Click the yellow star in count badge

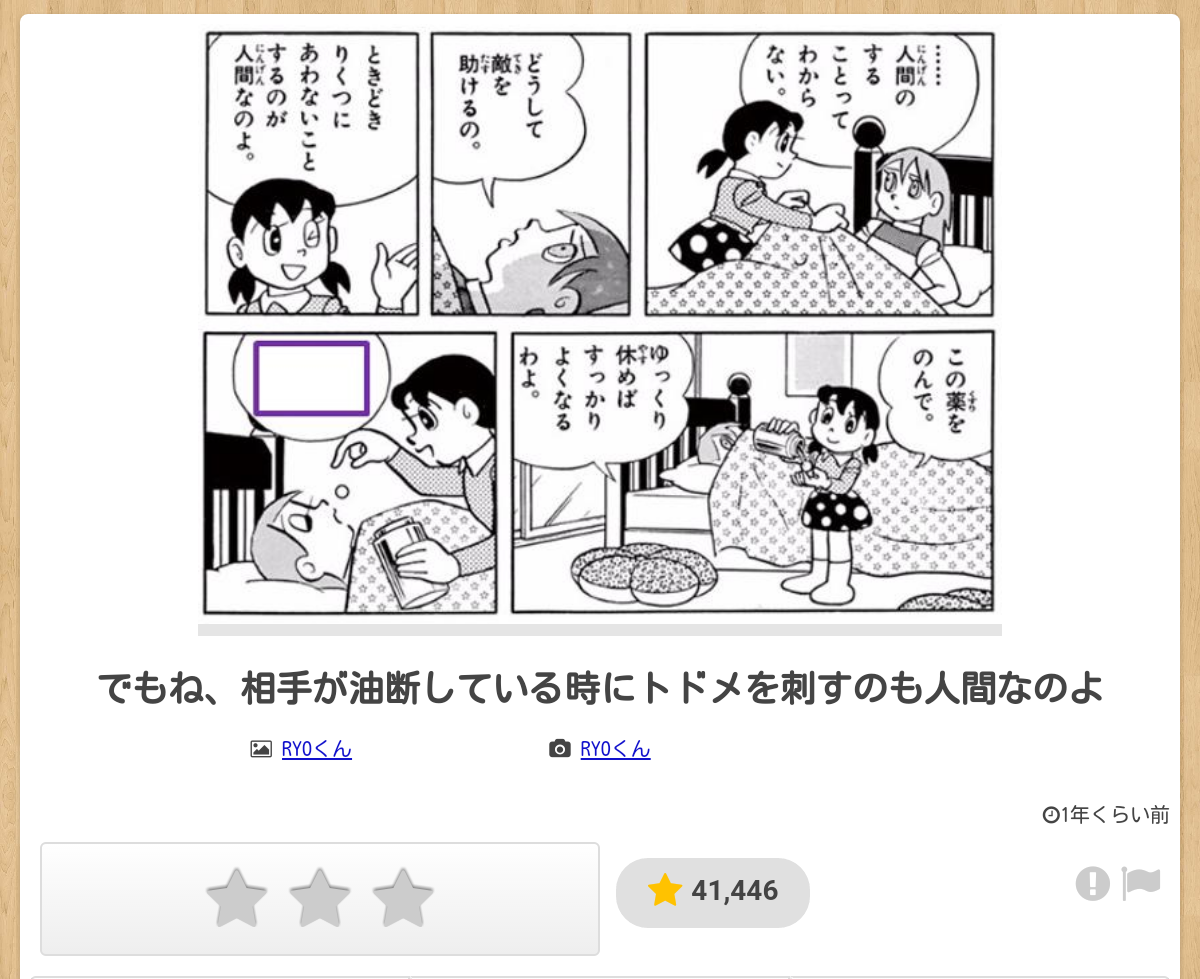click(x=664, y=890)
